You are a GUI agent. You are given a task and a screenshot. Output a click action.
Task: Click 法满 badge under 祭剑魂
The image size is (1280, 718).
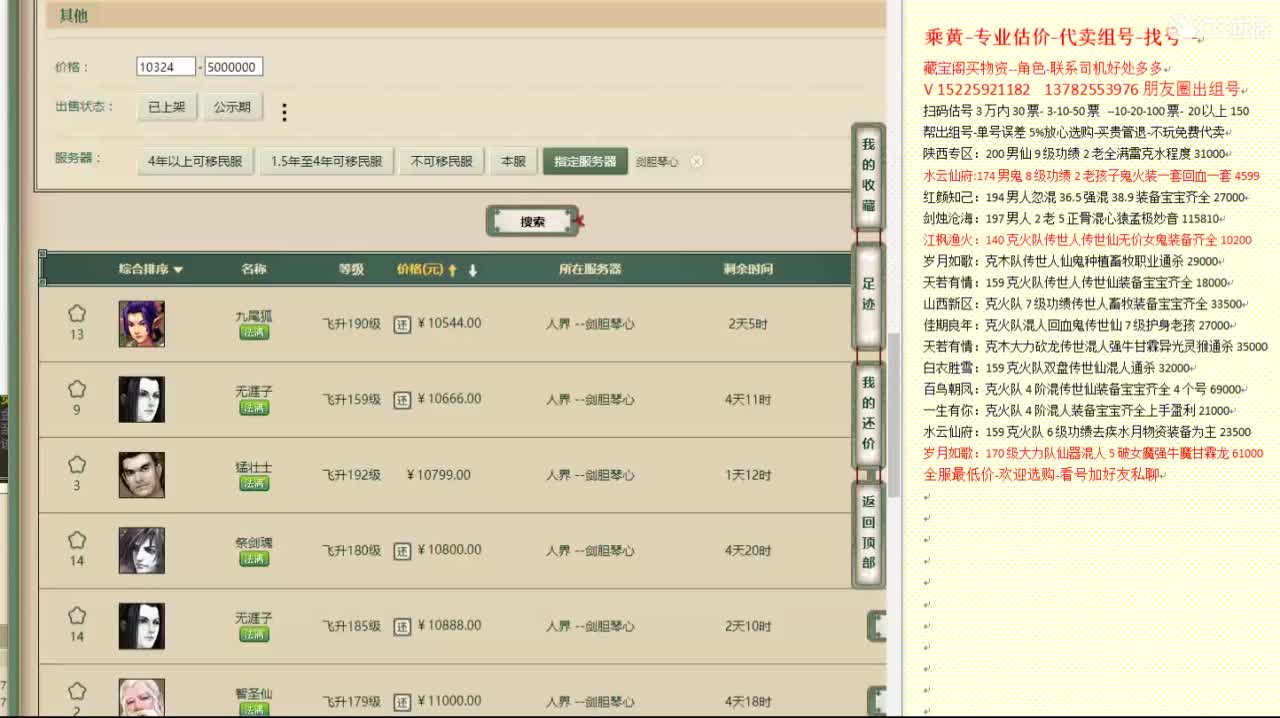pos(254,559)
